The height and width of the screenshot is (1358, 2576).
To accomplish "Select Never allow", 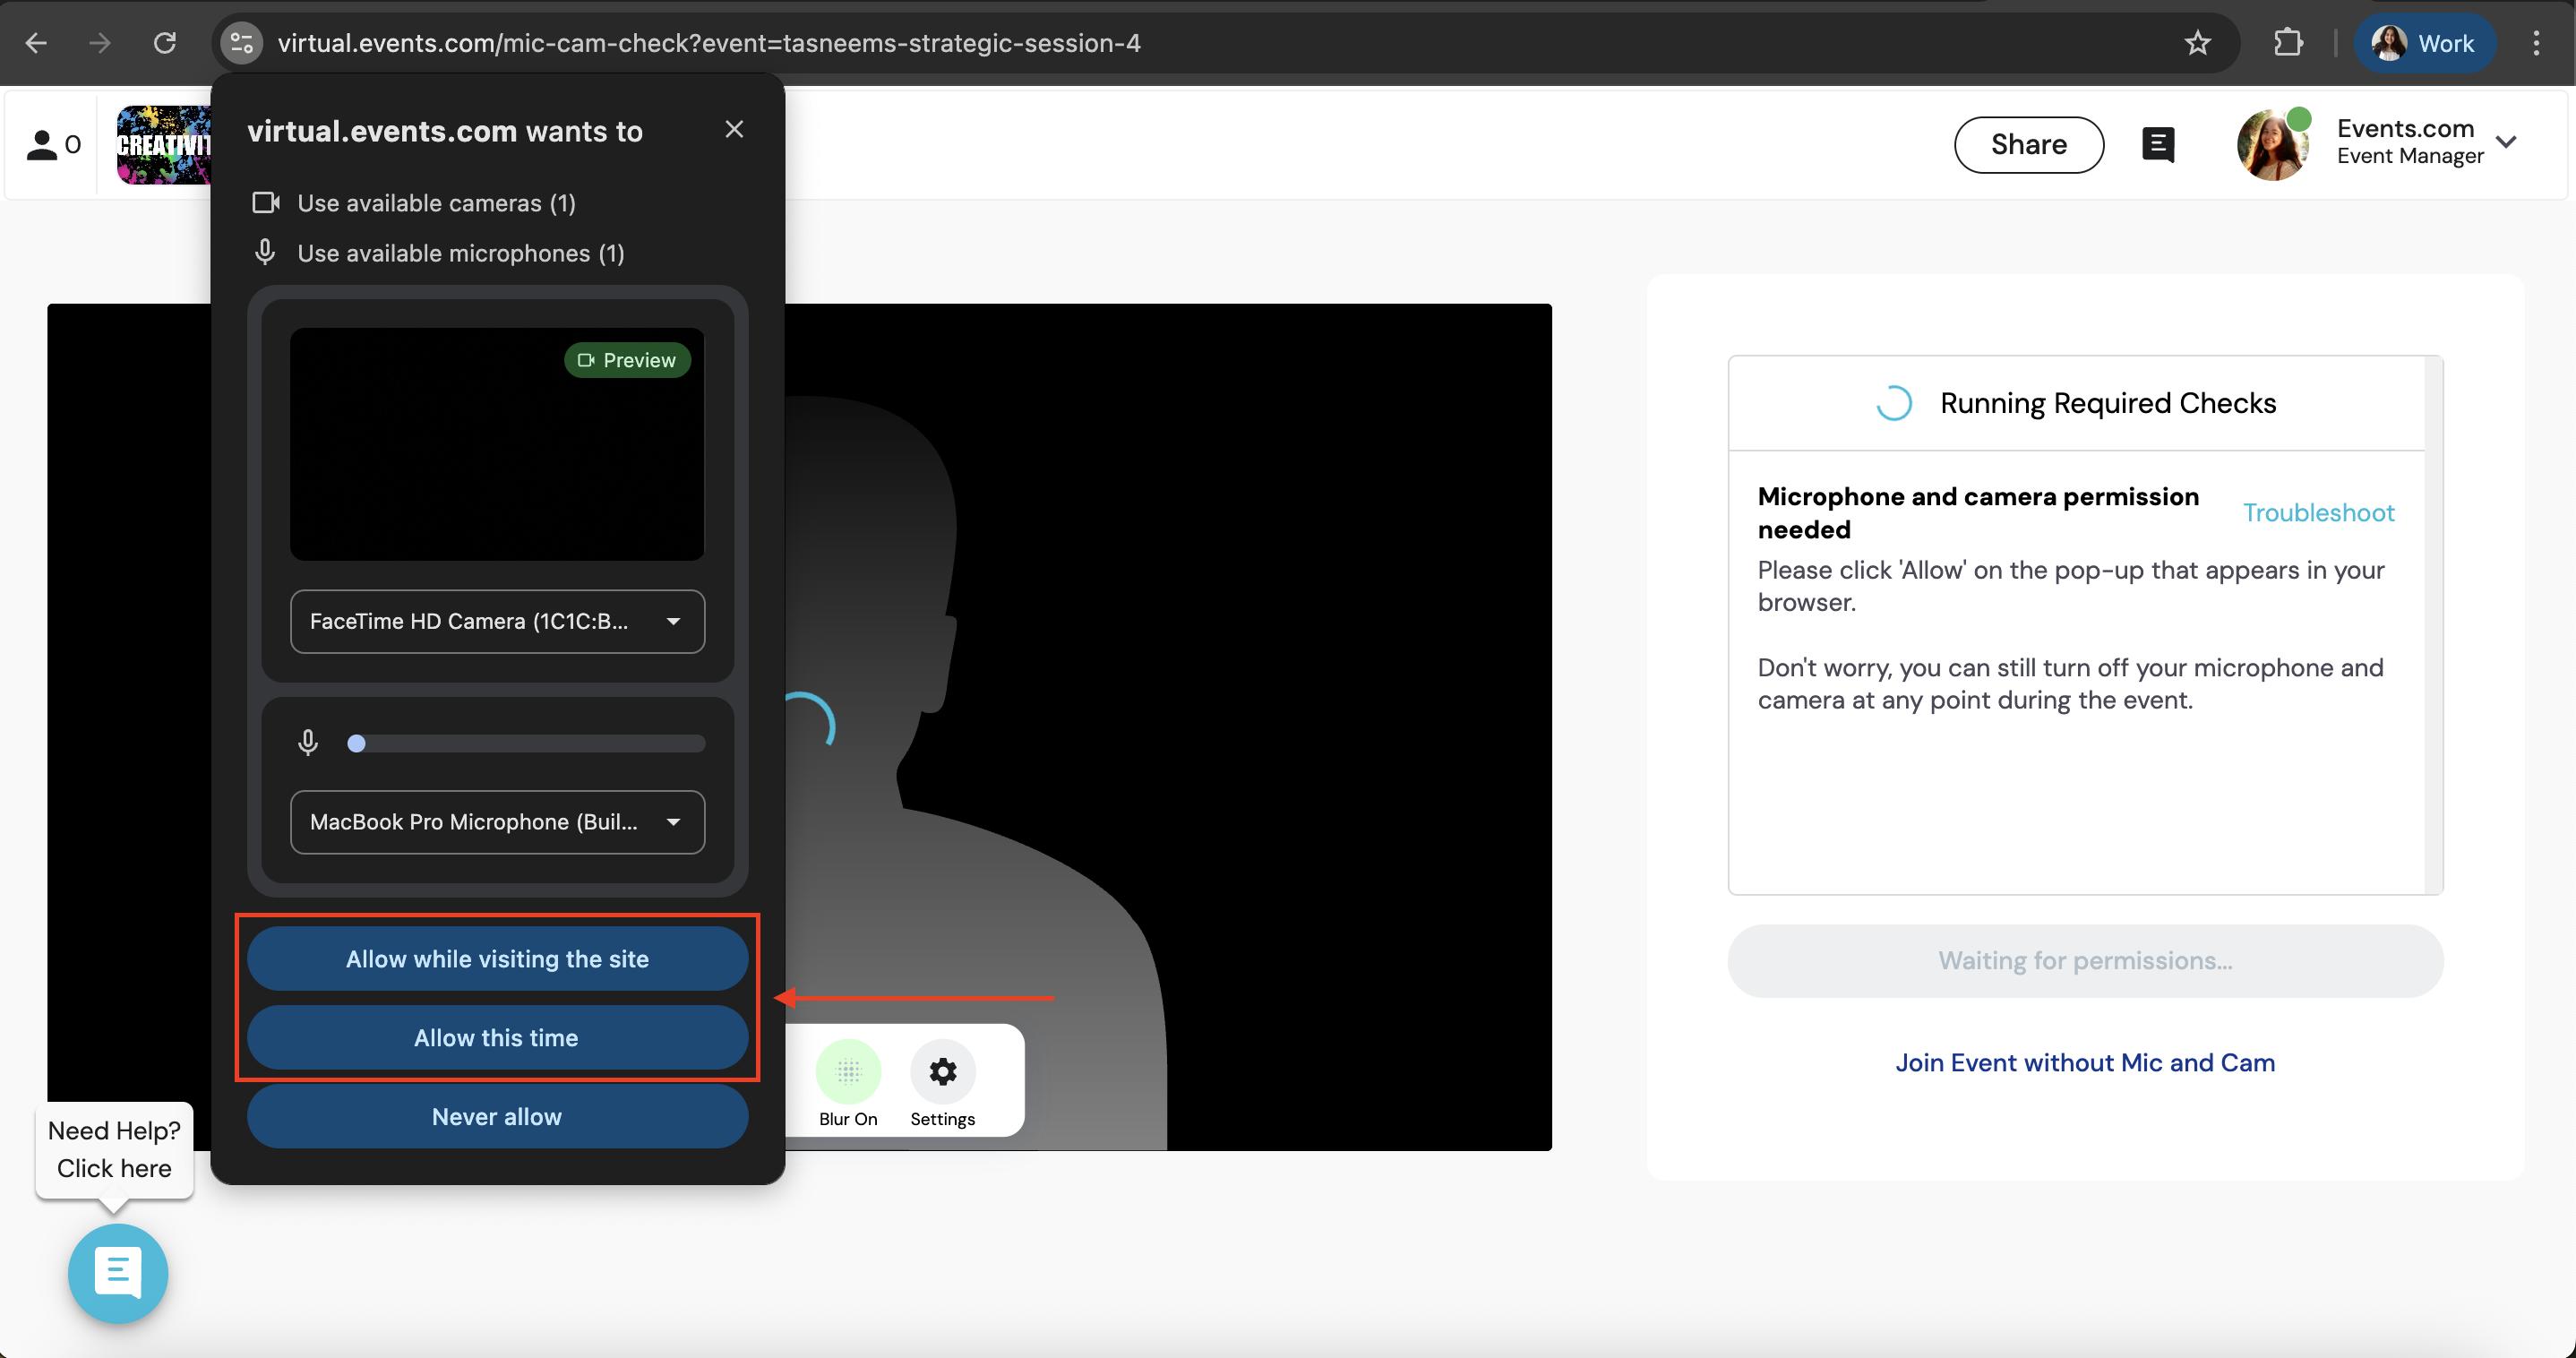I will point(497,1116).
